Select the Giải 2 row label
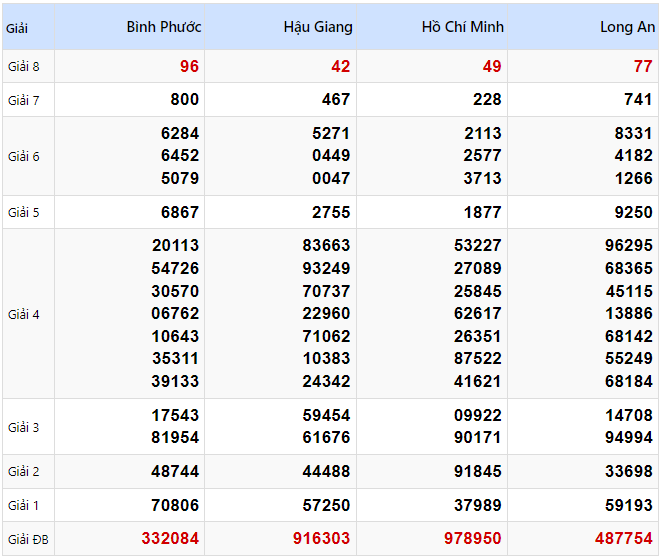661x559 pixels. [x=23, y=471]
